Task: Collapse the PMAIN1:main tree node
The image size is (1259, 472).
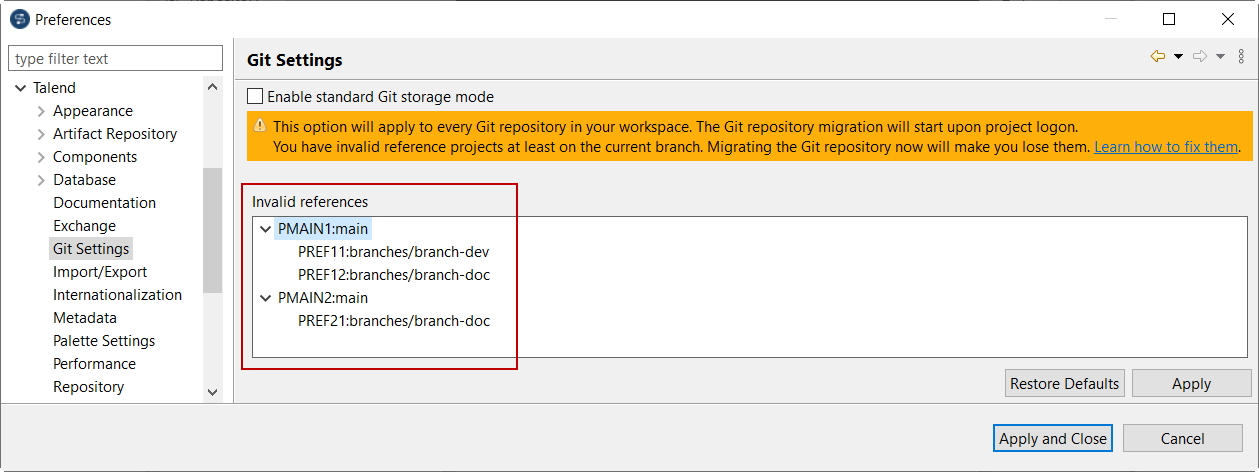Action: tap(265, 229)
